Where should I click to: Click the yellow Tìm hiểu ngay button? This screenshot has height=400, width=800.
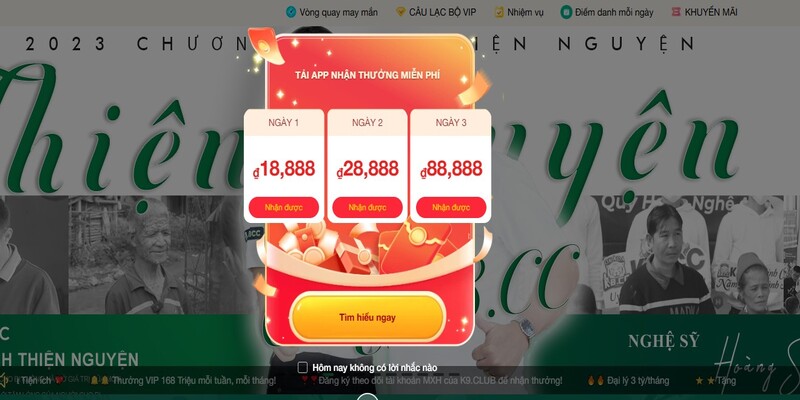pyautogui.click(x=367, y=317)
